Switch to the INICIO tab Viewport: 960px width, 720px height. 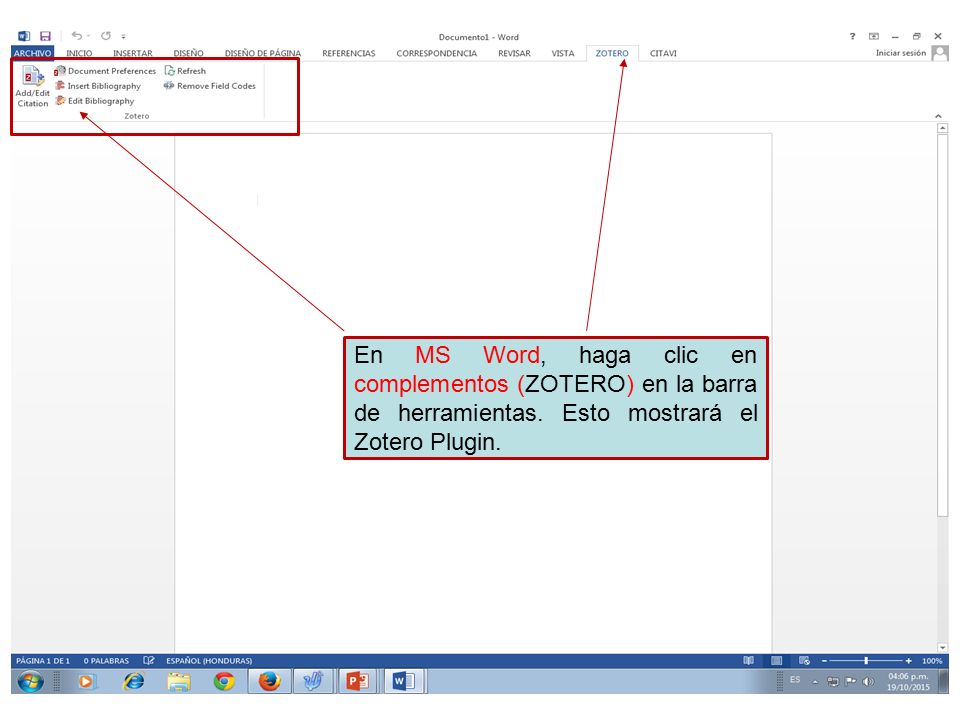(79, 53)
